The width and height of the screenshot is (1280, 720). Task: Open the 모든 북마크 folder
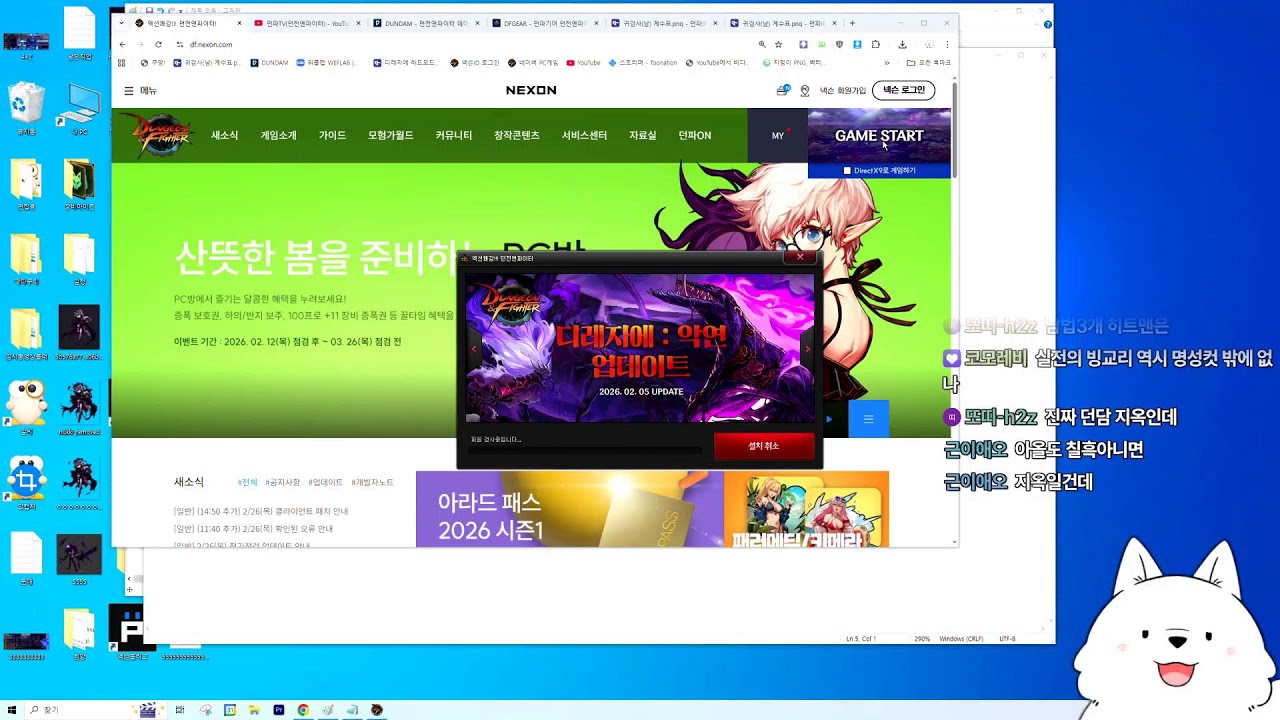929,63
